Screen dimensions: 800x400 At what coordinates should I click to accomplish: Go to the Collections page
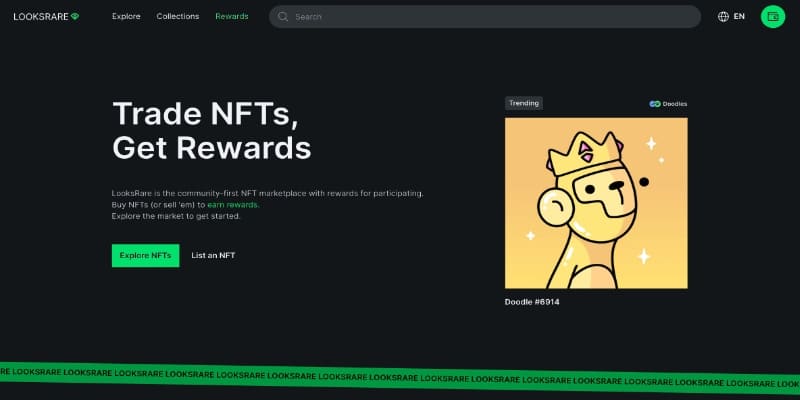click(178, 16)
